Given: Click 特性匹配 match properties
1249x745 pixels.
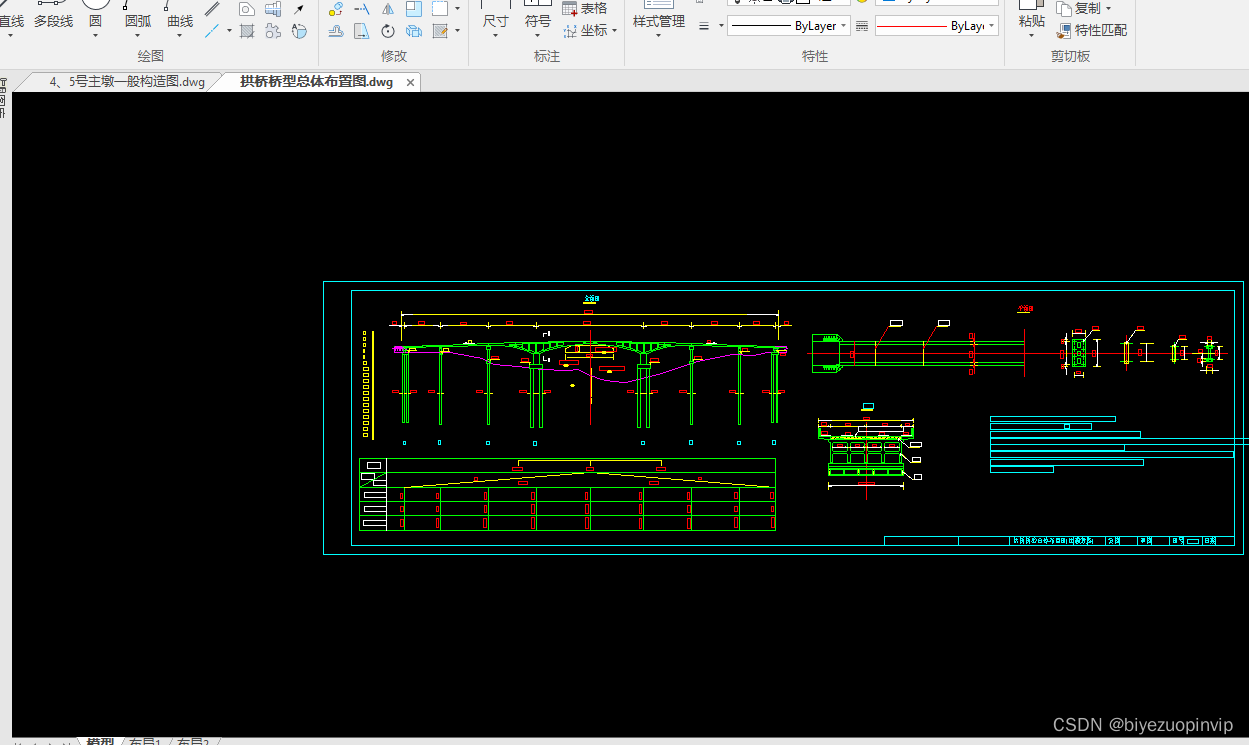Looking at the screenshot, I should [x=1092, y=30].
